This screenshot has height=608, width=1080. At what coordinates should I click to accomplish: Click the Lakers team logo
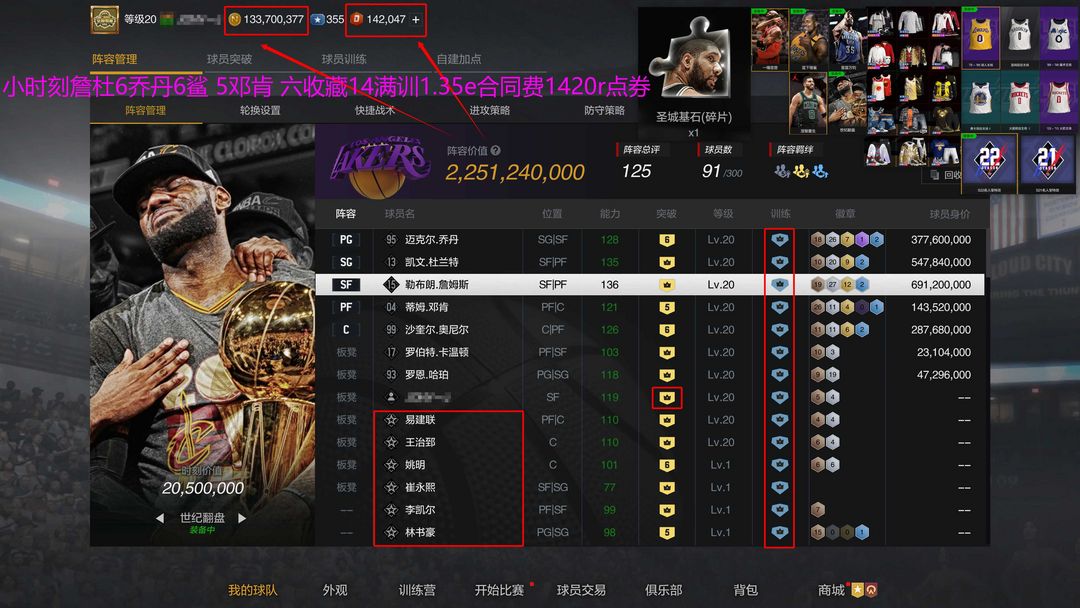pos(381,165)
